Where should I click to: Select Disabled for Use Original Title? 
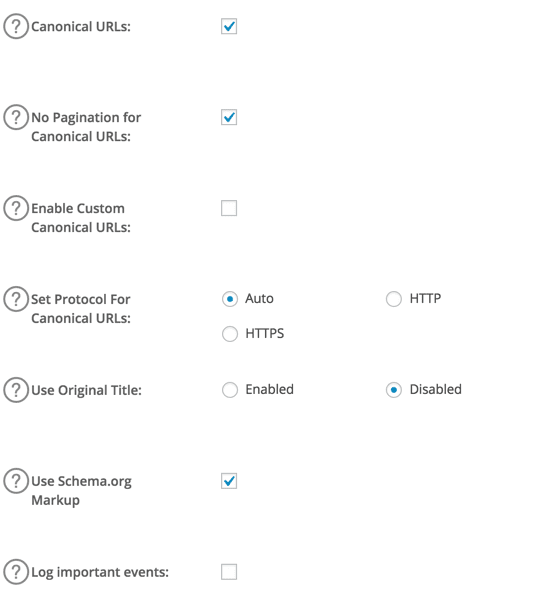(394, 390)
